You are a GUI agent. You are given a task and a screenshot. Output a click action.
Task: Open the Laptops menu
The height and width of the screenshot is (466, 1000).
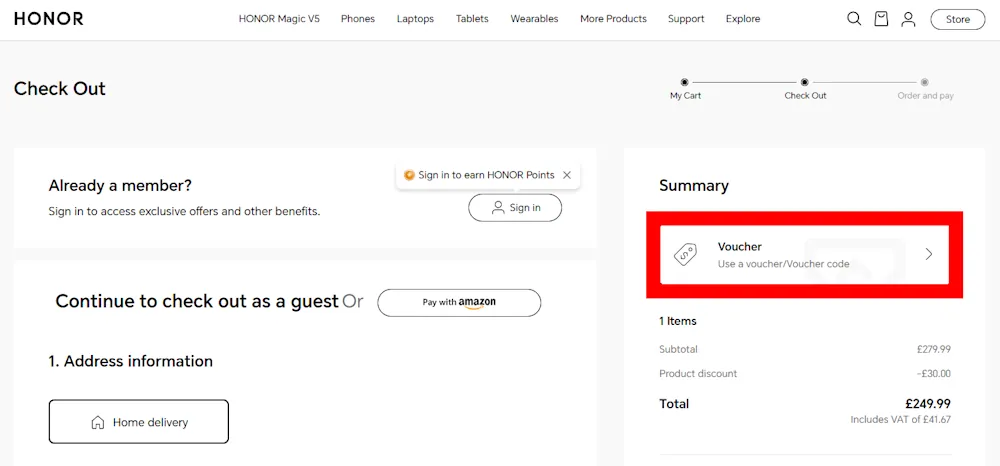(415, 19)
